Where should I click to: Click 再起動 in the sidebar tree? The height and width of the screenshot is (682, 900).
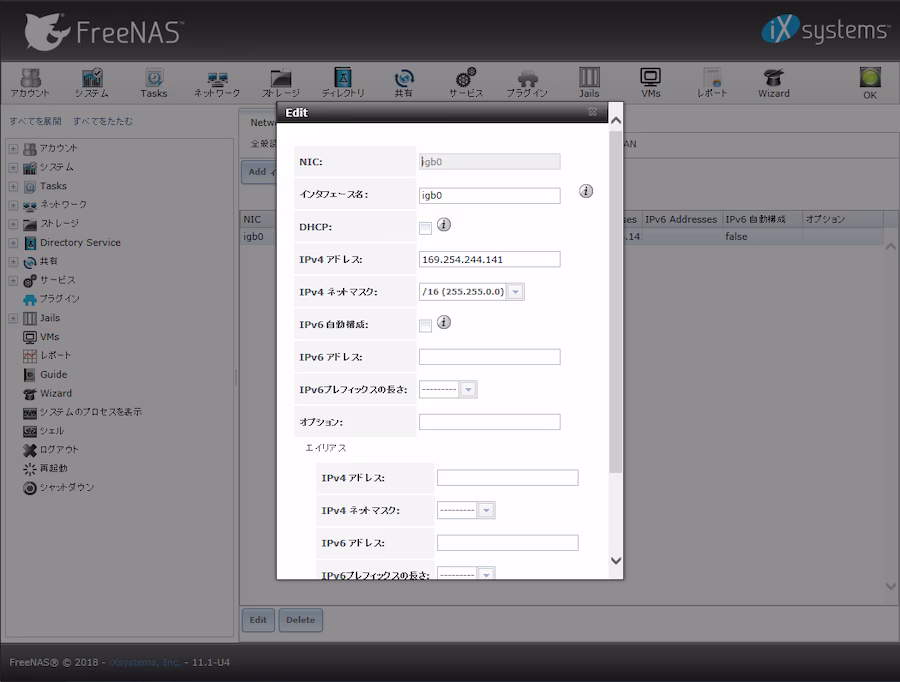tap(45, 468)
